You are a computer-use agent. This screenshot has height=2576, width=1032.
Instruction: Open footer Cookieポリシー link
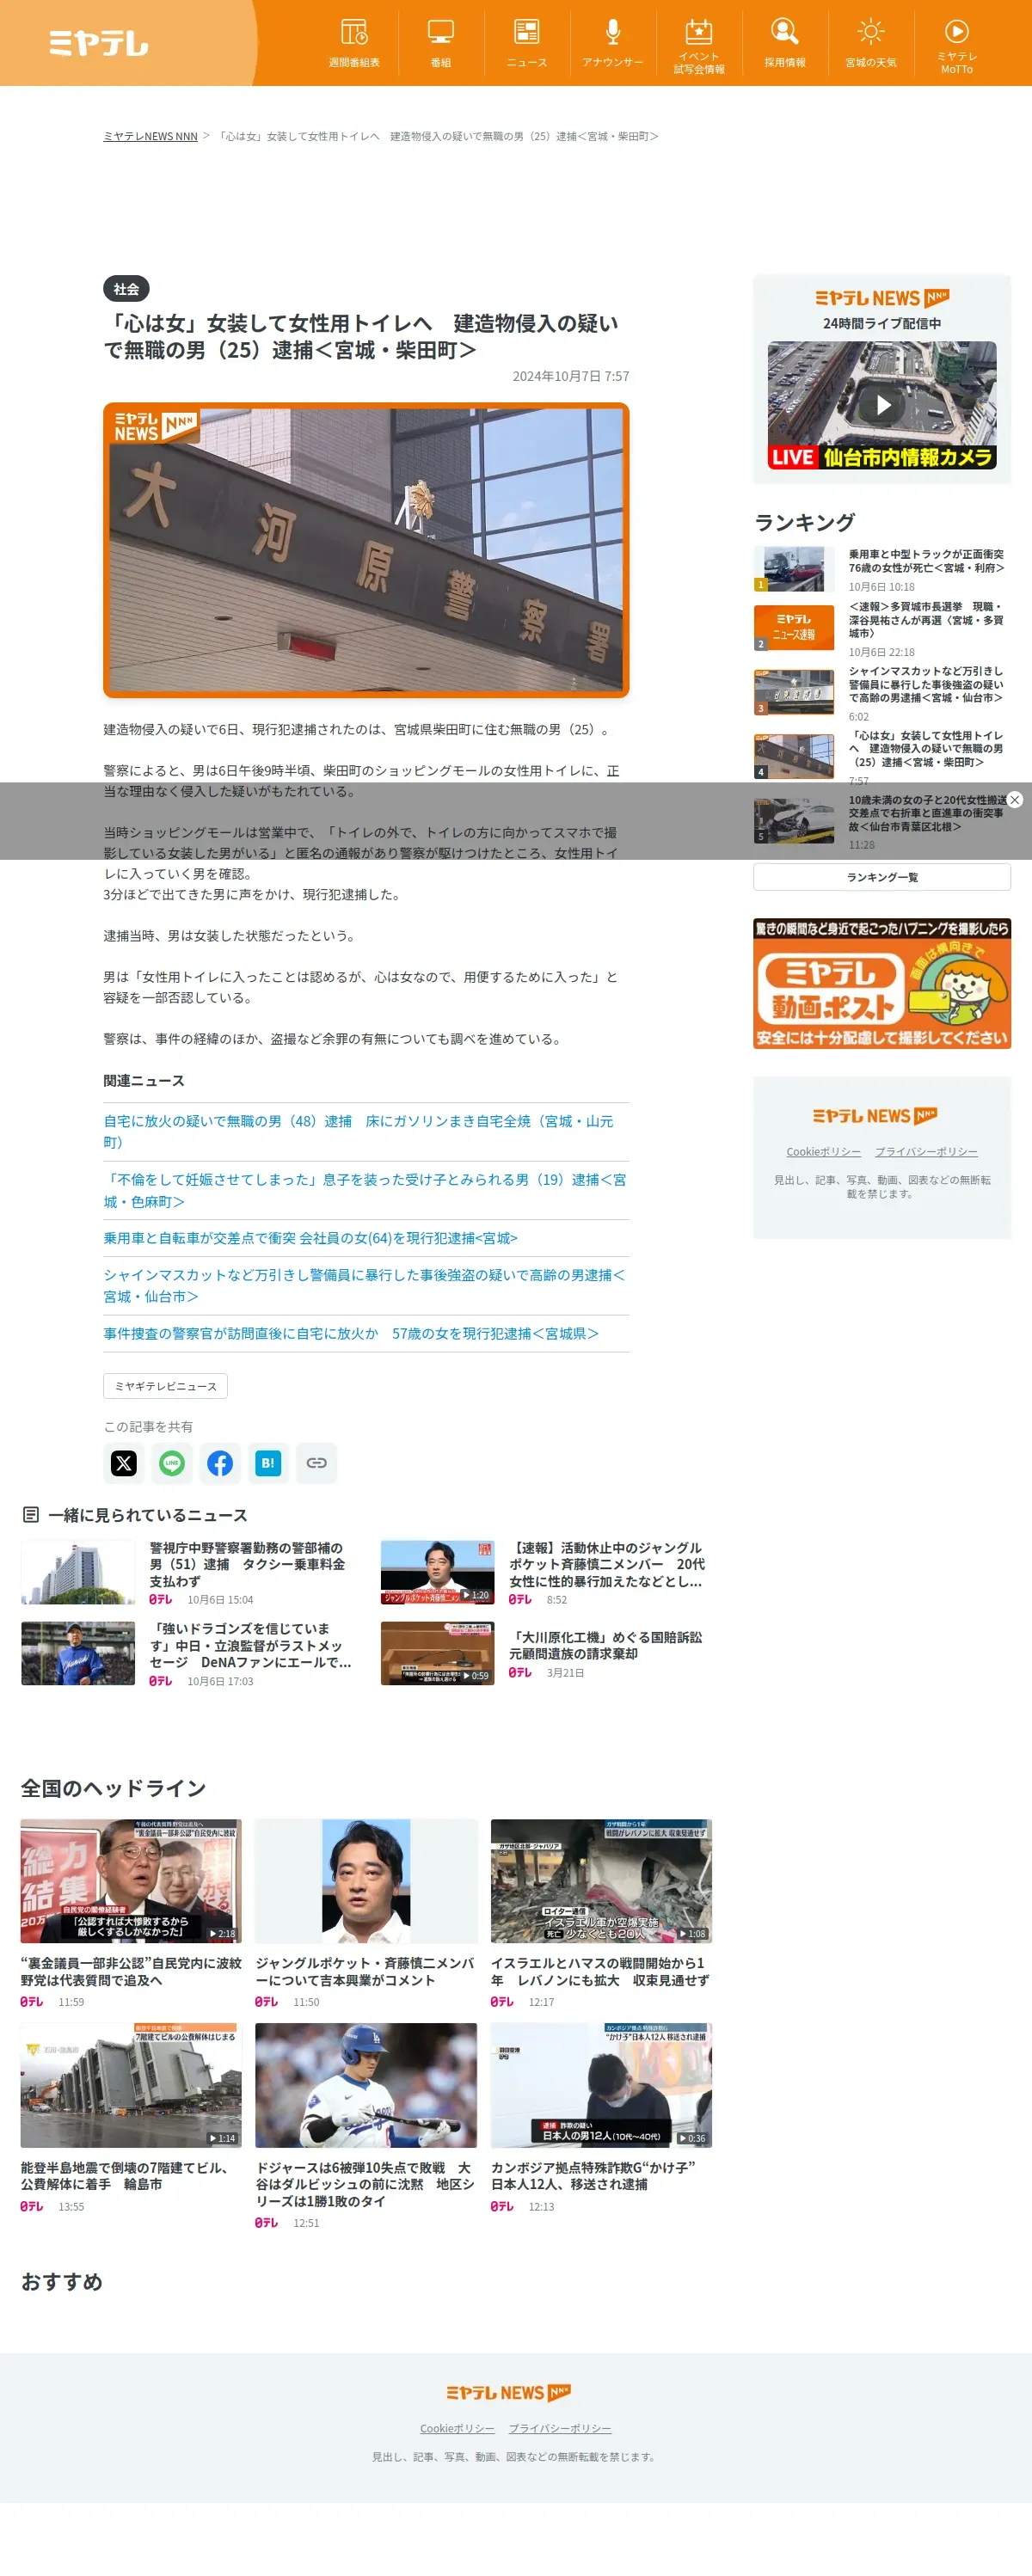[457, 2428]
